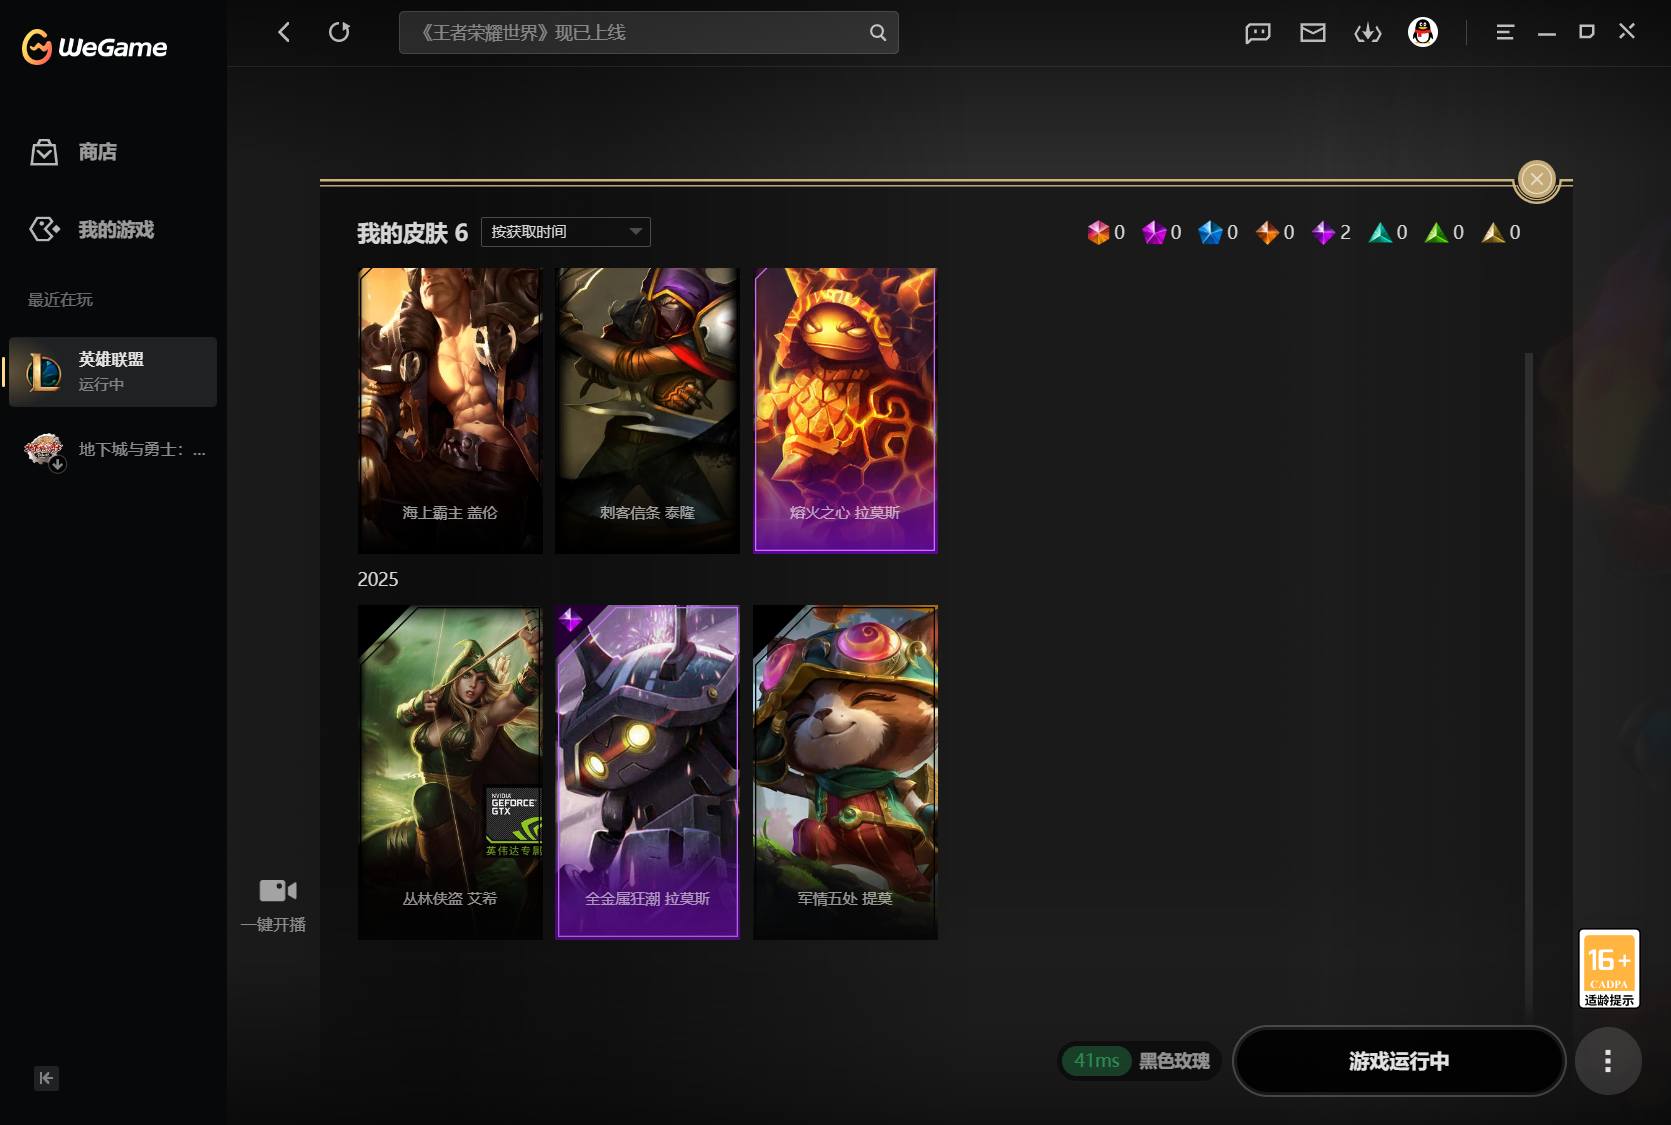Select the 全金属狂潮 拉莫斯 skin card

coord(647,772)
